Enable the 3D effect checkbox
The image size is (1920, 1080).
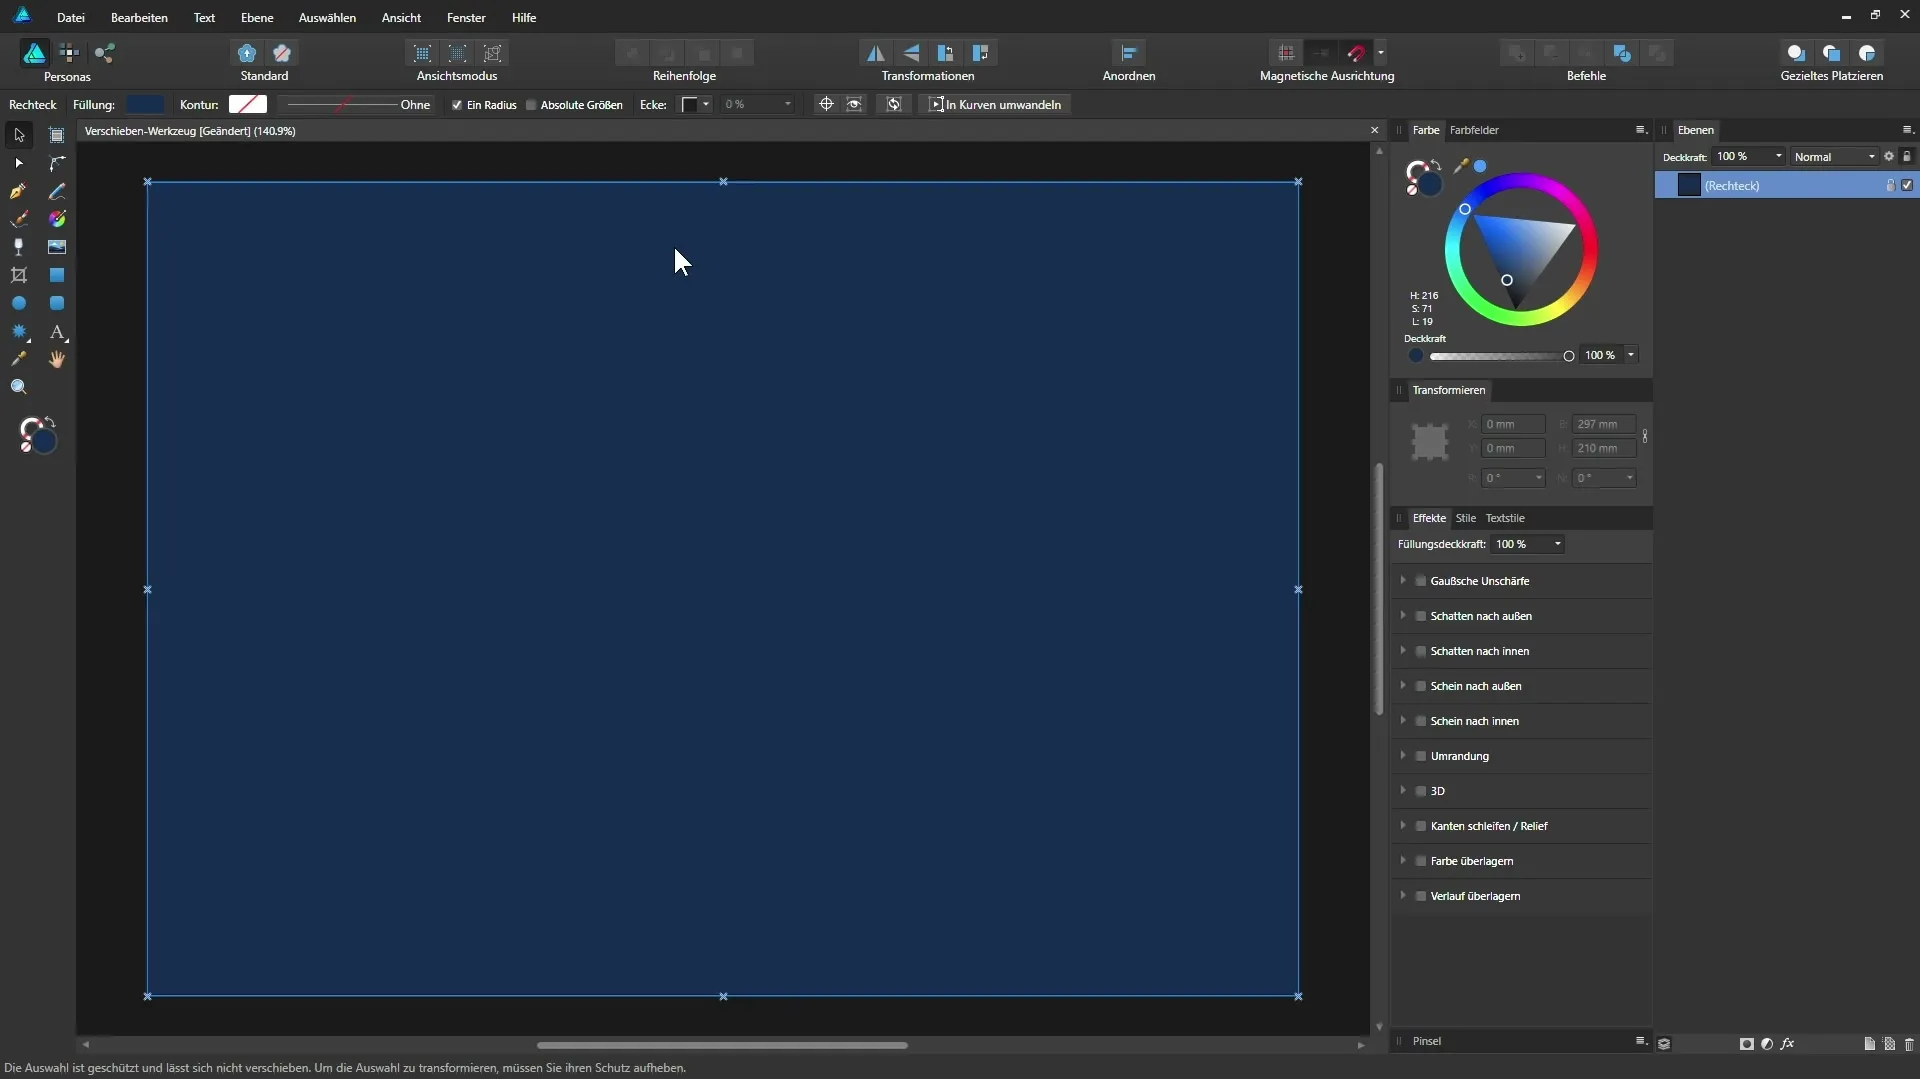(x=1420, y=791)
